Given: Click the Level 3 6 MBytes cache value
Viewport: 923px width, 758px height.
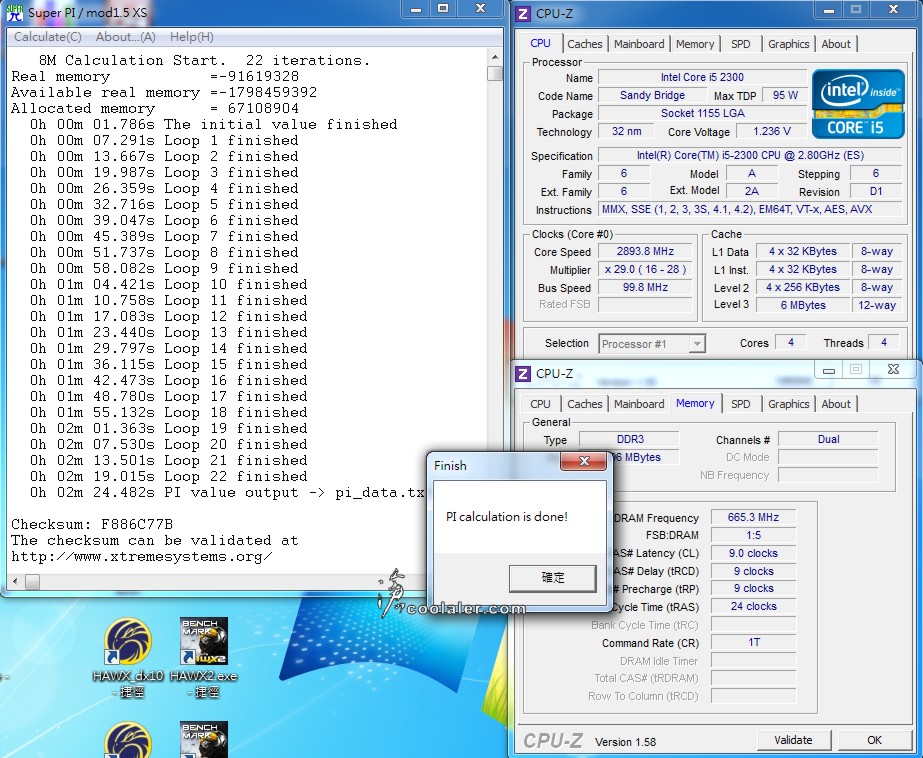Looking at the screenshot, I should coord(803,305).
